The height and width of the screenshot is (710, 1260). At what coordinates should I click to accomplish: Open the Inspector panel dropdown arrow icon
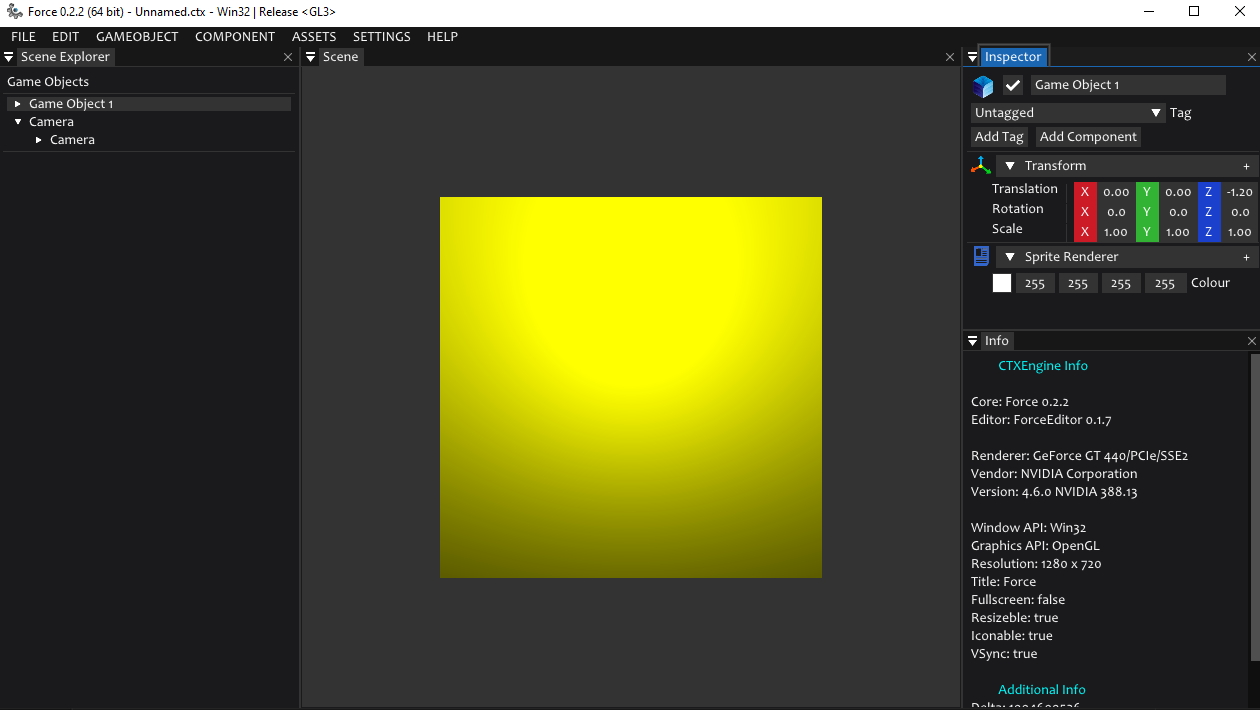pos(972,58)
